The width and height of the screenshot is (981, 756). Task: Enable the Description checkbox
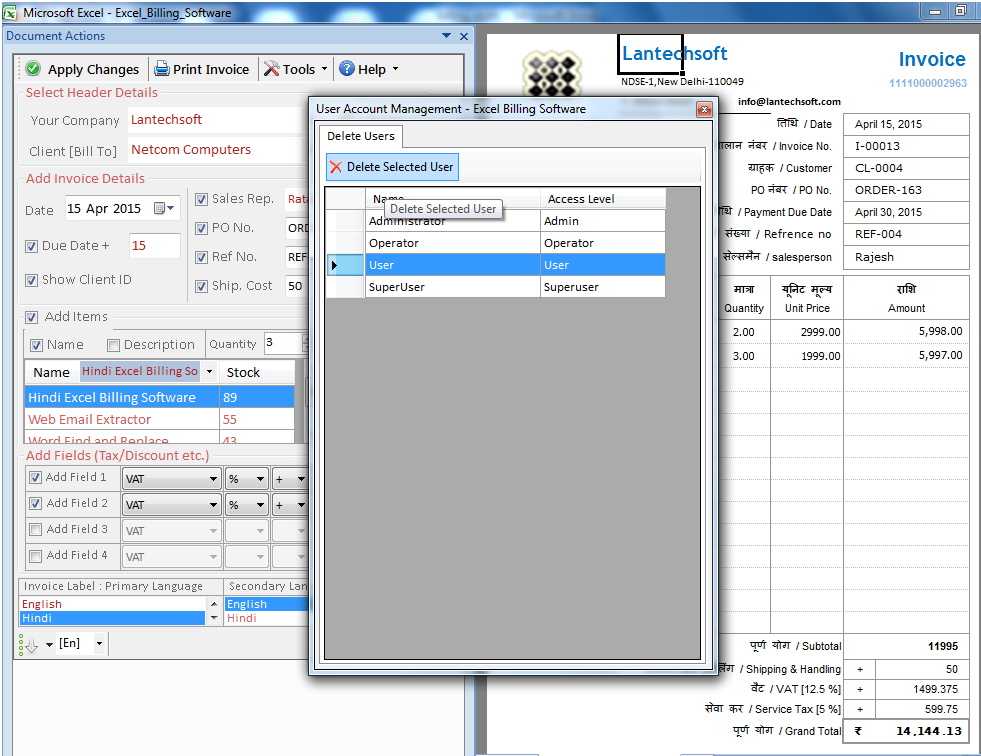coord(113,345)
